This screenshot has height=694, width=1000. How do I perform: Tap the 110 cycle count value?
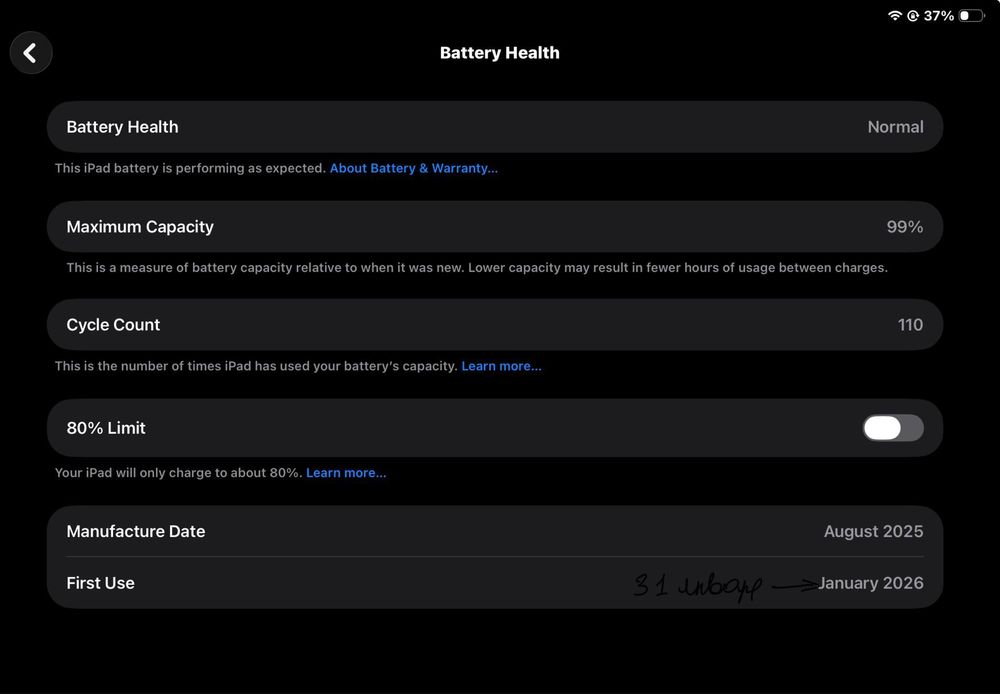[x=910, y=325]
